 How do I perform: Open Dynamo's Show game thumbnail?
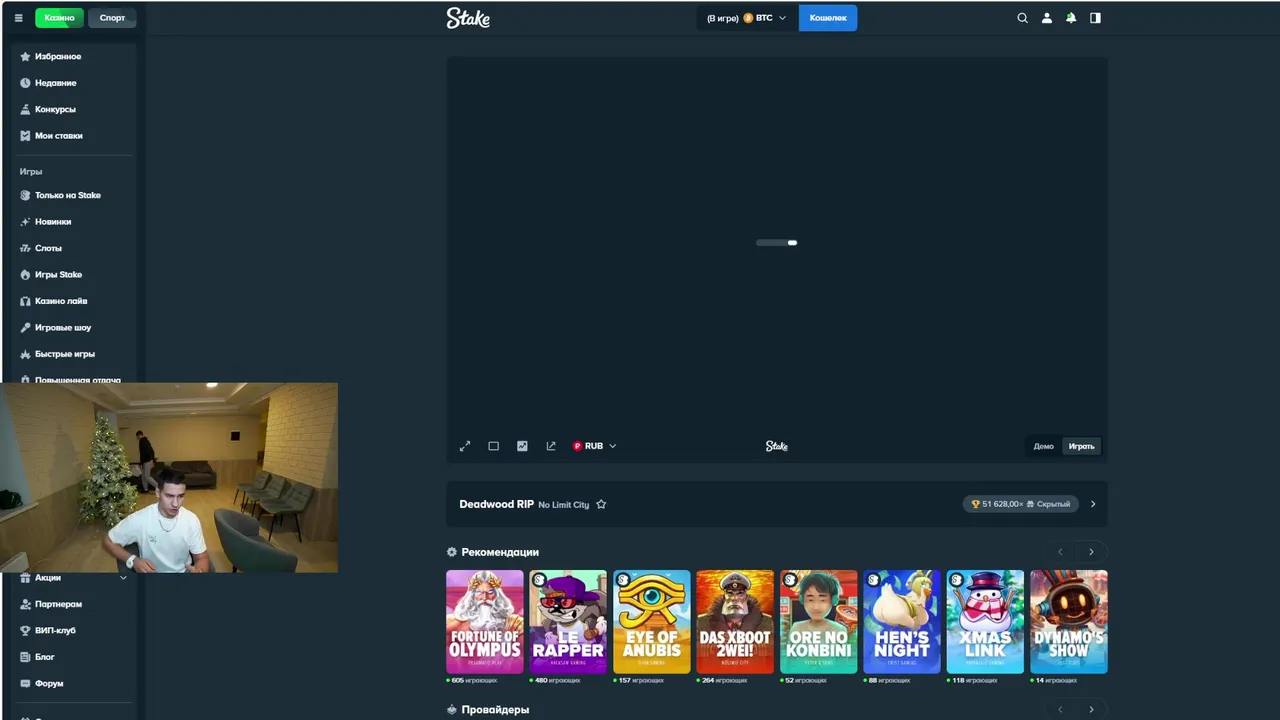point(1069,622)
